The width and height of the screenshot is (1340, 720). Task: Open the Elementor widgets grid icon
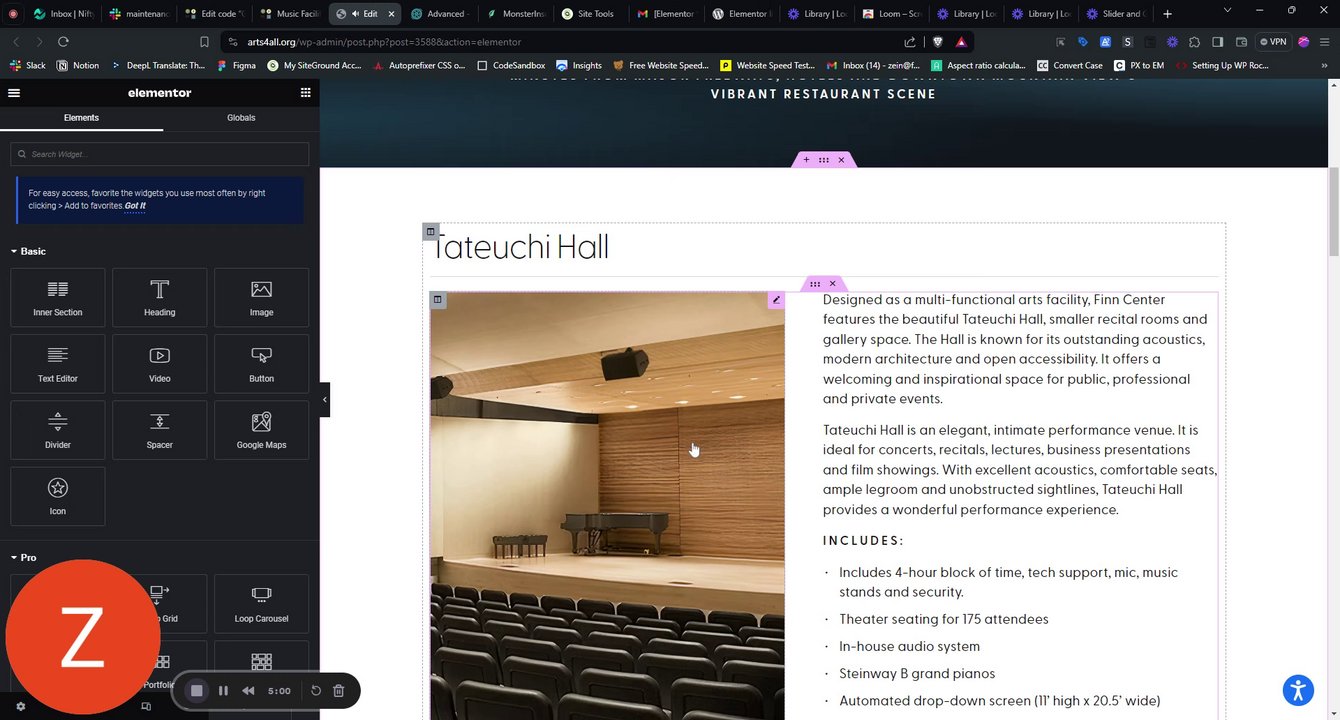(305, 93)
